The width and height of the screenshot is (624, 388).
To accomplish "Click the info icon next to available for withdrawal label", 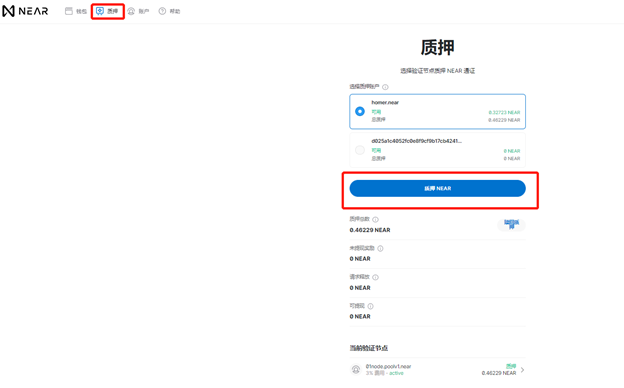I will 370,306.
